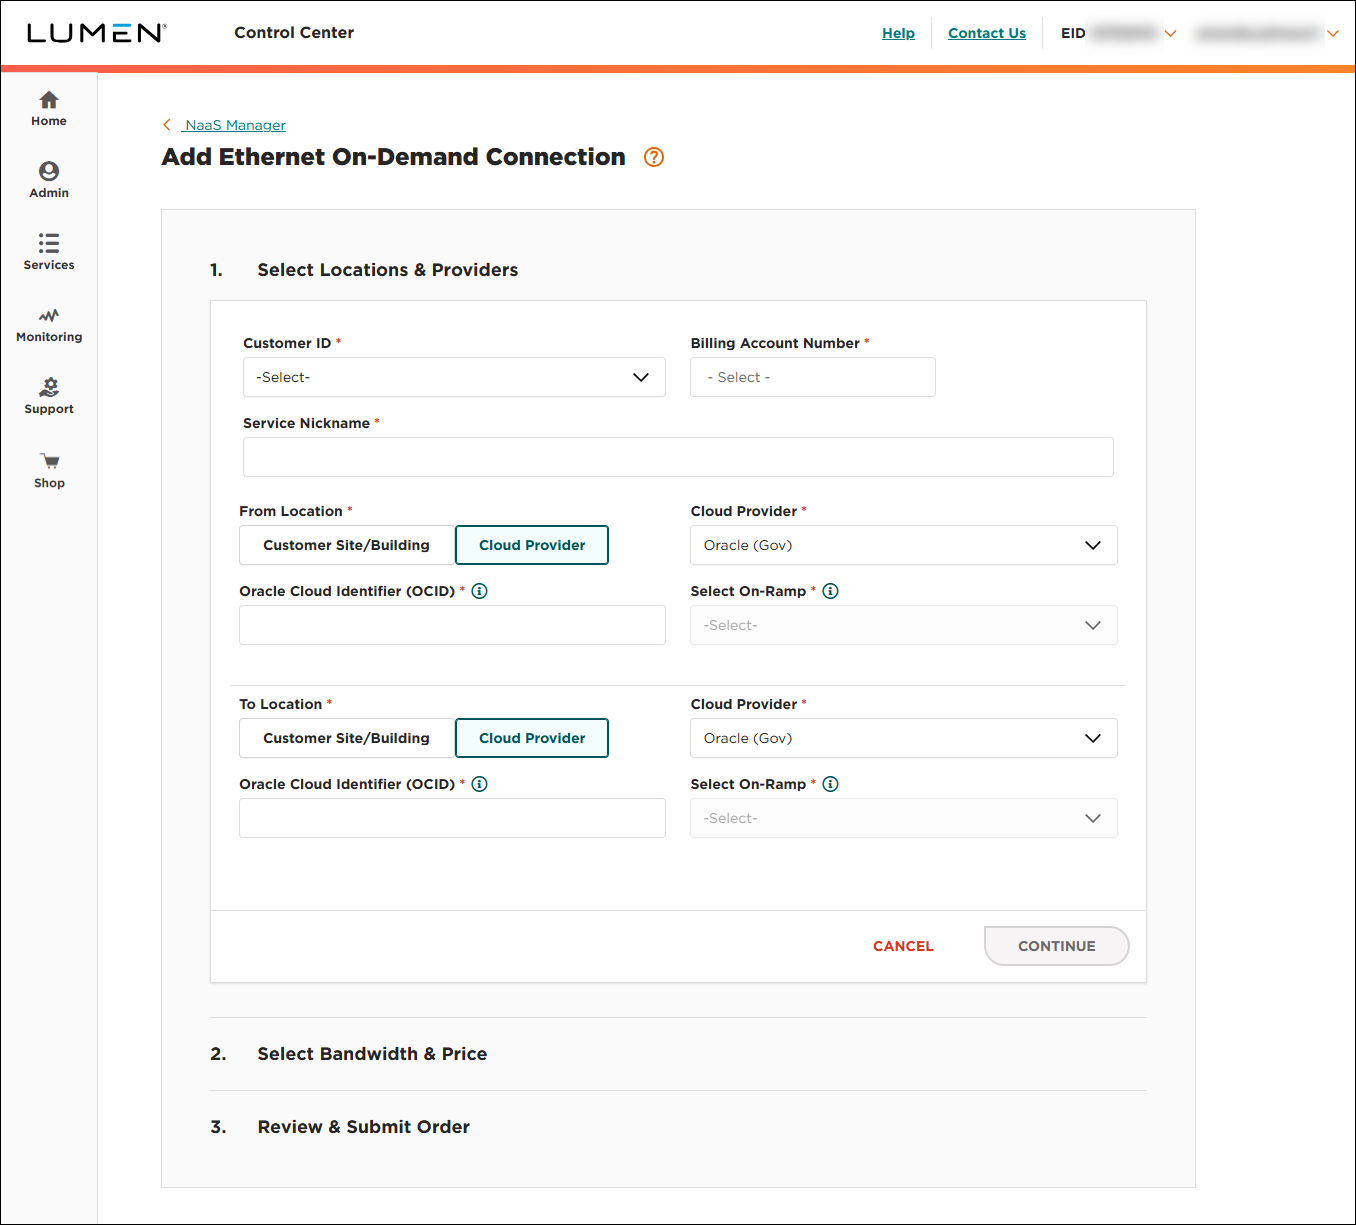Click info icon beside To Location OCID label

(480, 784)
